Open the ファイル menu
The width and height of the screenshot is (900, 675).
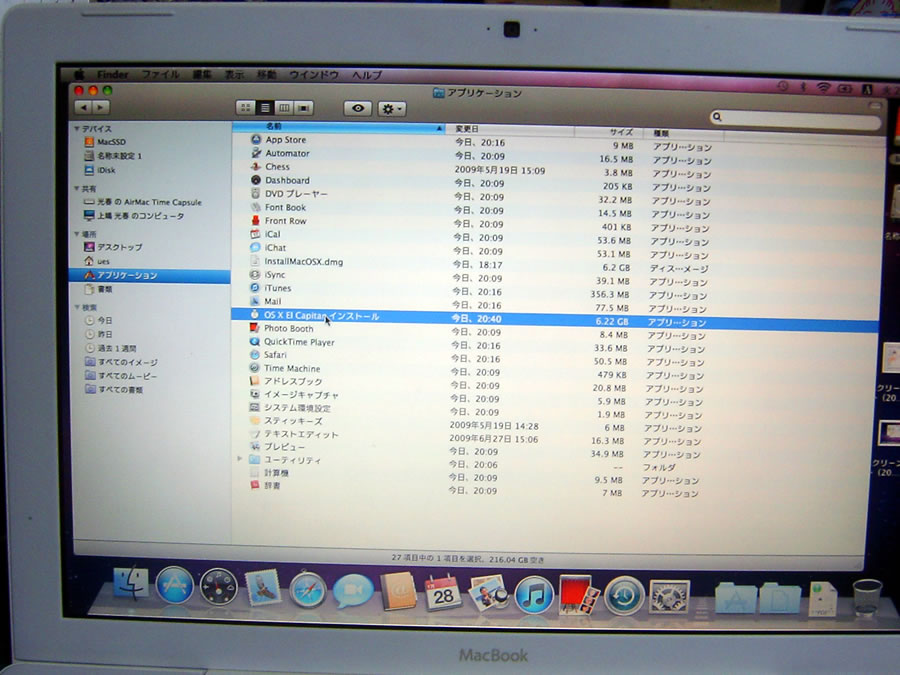pos(160,75)
